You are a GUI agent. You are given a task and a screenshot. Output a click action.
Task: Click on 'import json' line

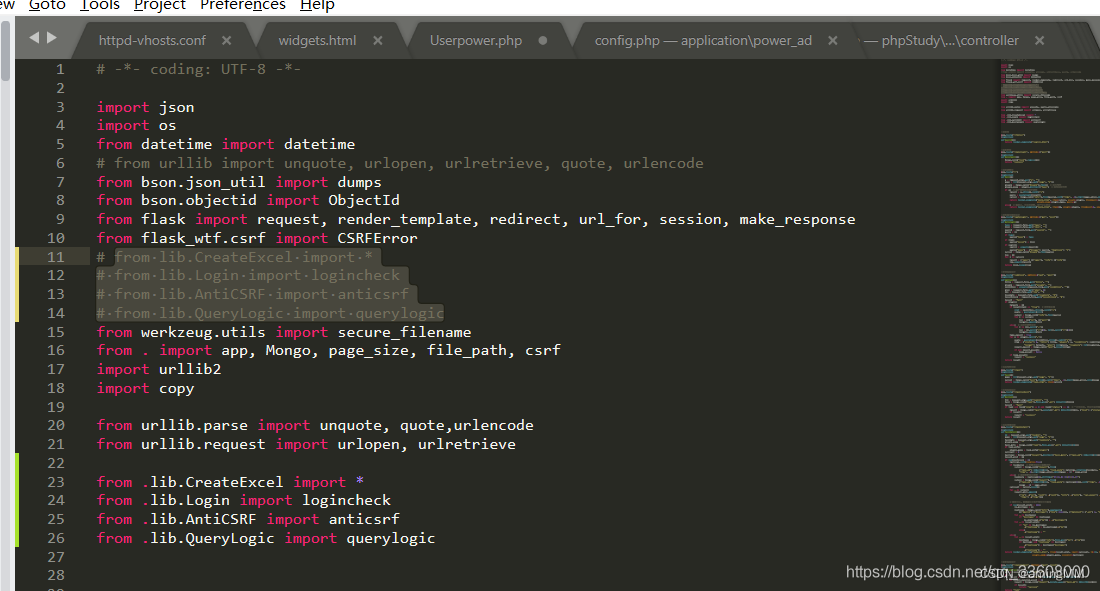point(145,107)
